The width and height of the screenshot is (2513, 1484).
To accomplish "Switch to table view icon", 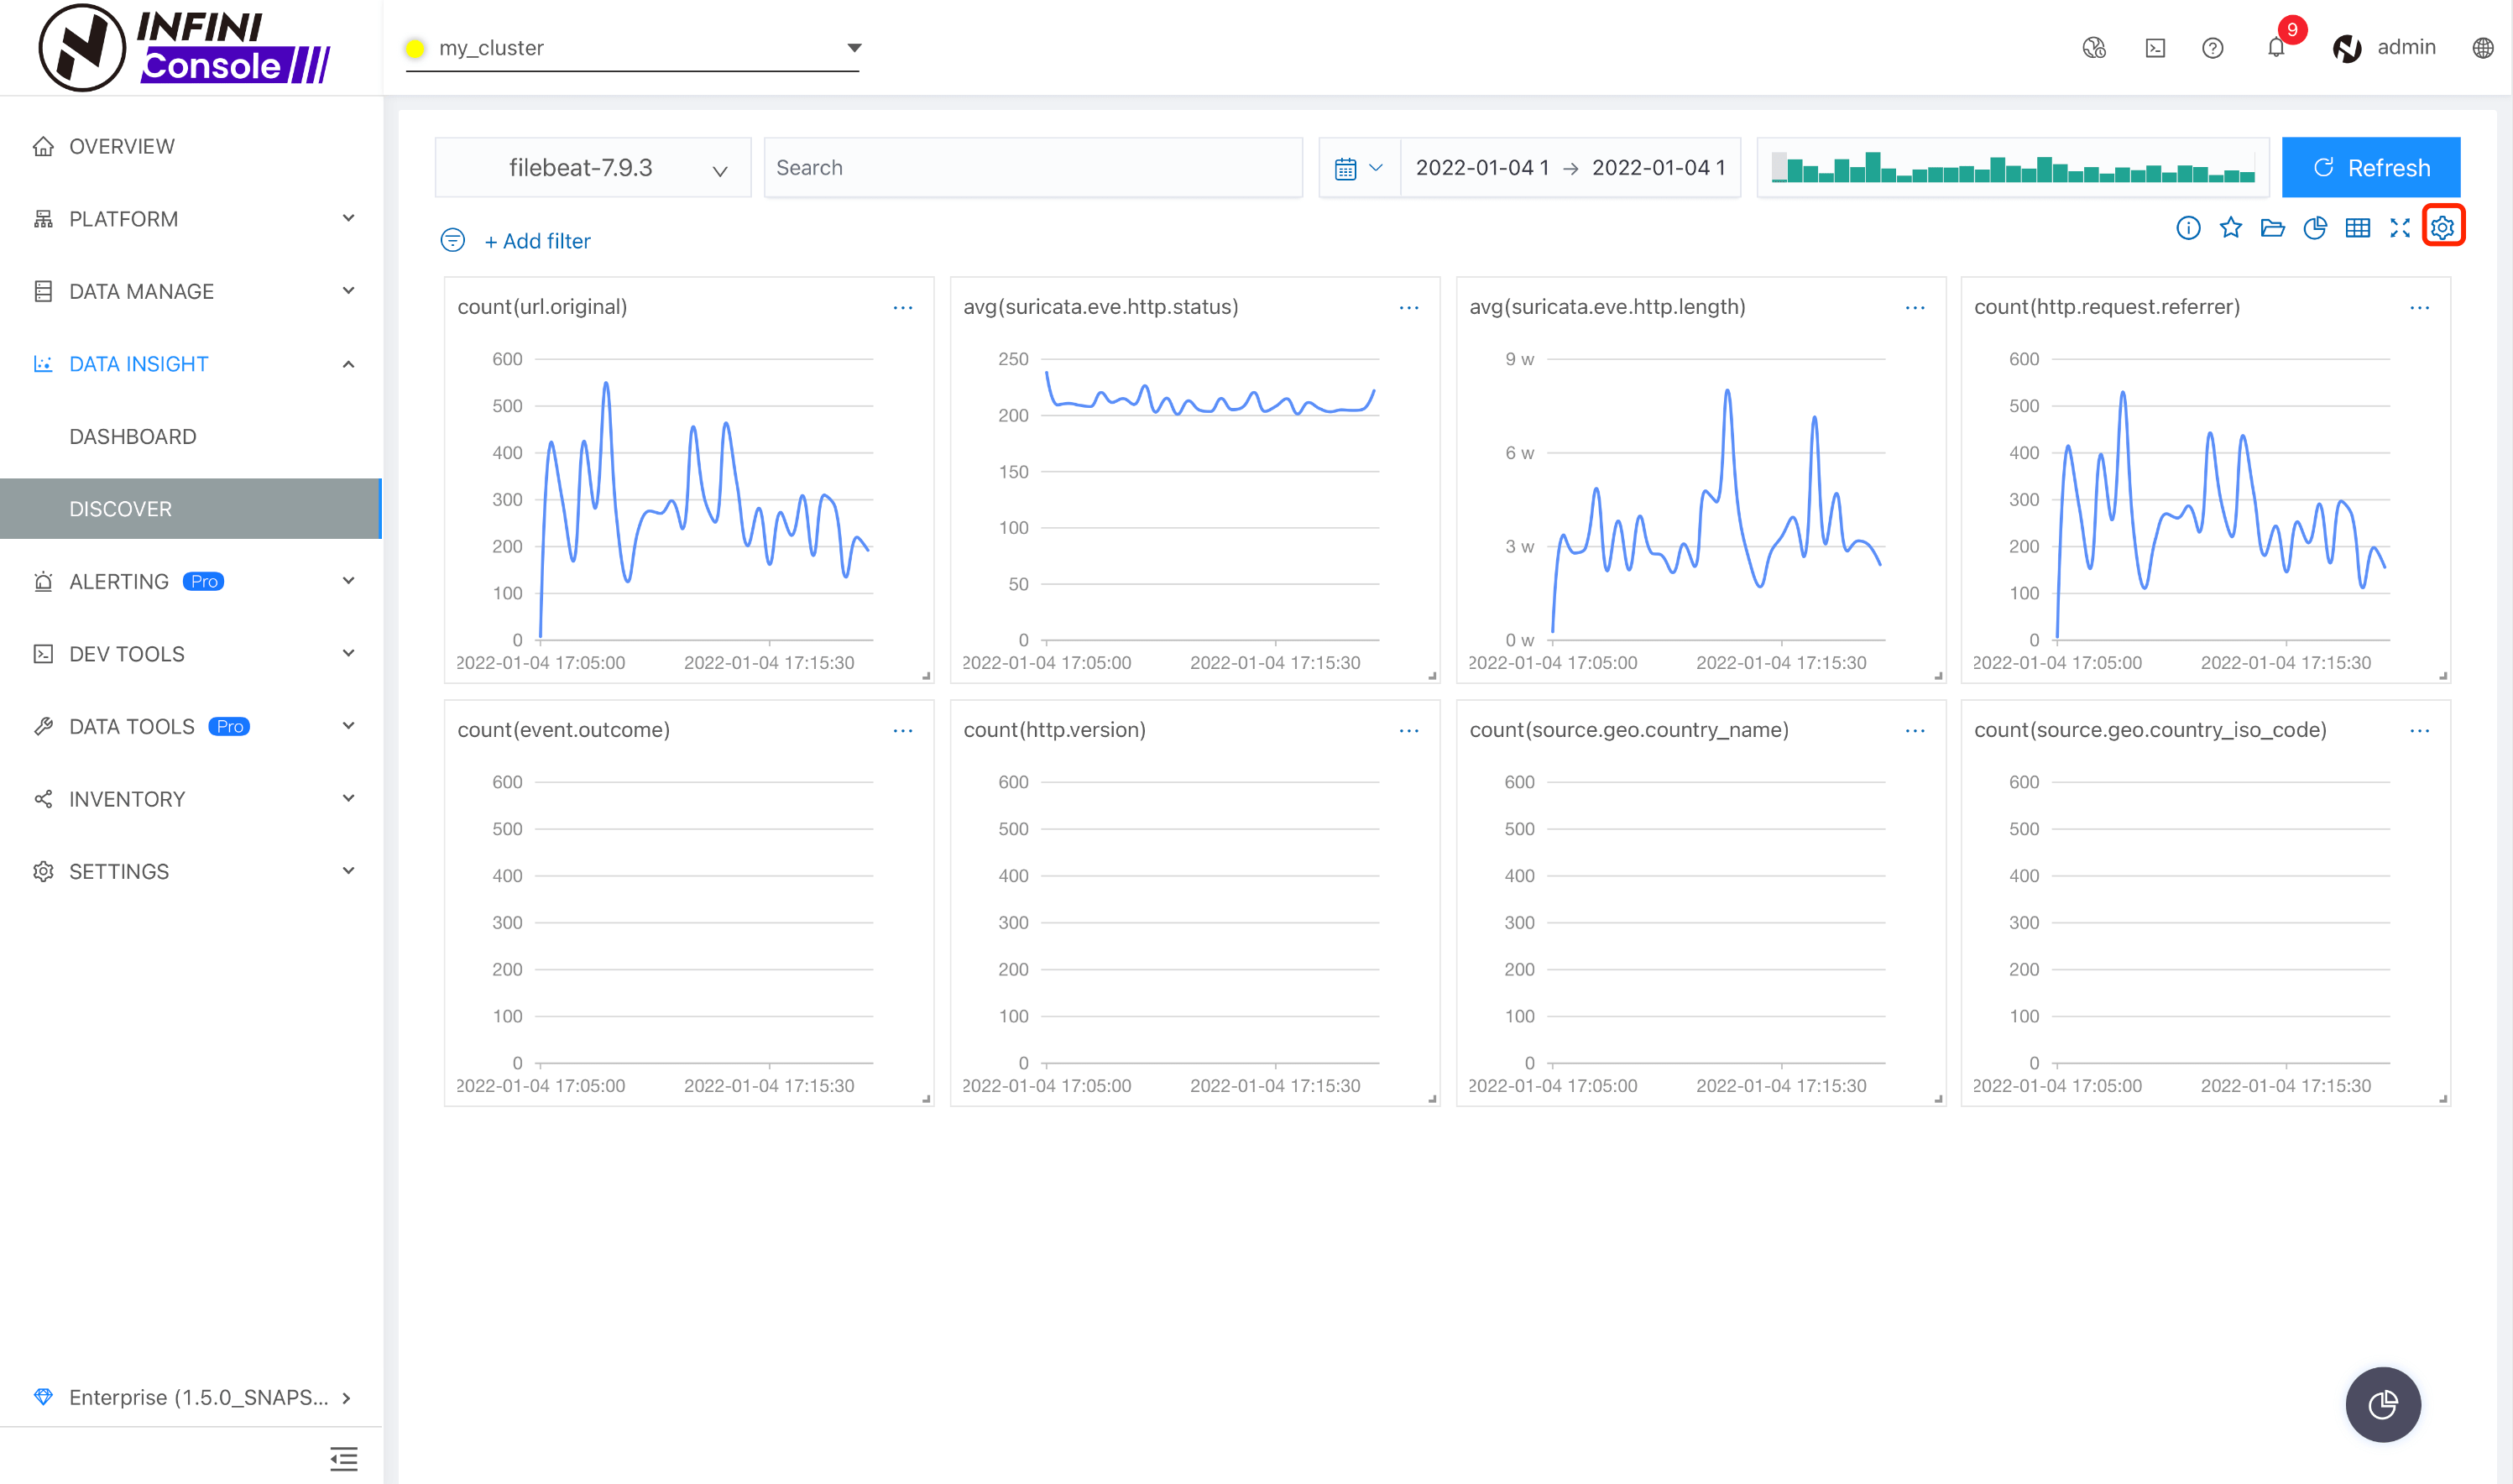I will click(x=2357, y=228).
